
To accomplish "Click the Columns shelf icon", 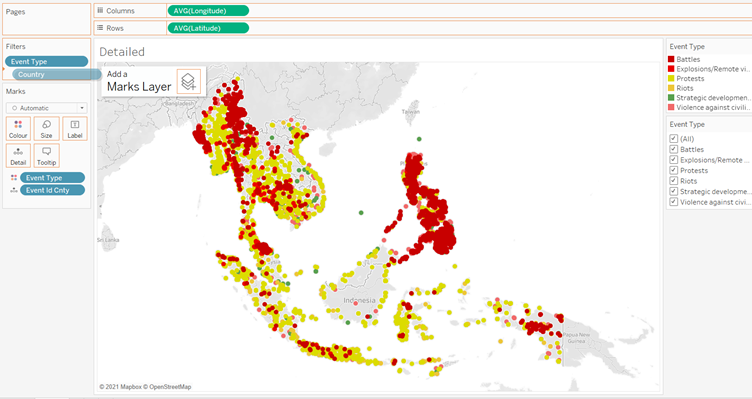I will (100, 10).
